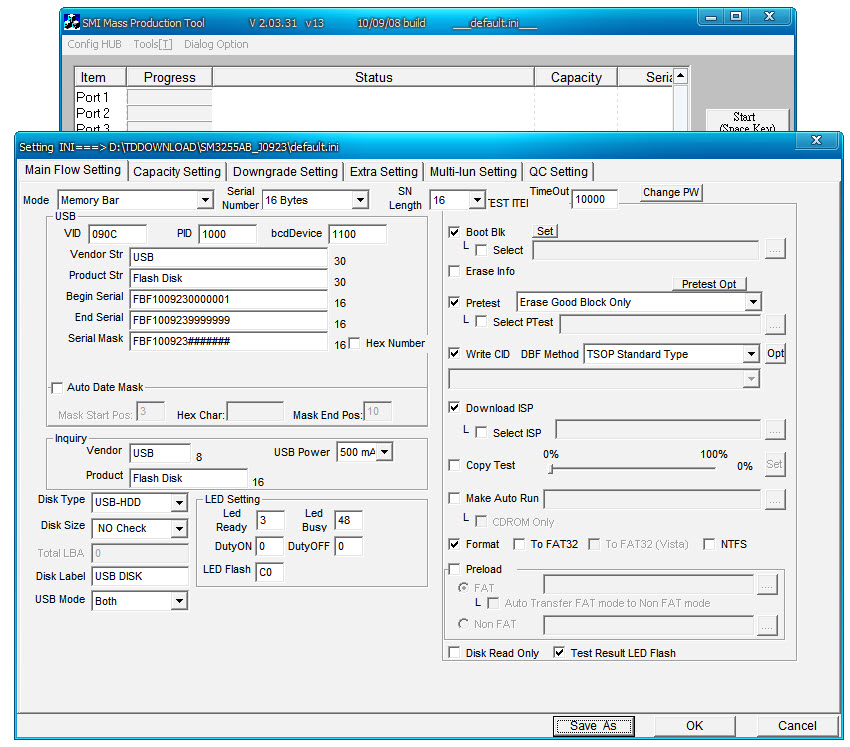Viewport: 850px width, 747px height.
Task: Open the Pretest Erase Good Block dropdown
Action: tap(752, 302)
